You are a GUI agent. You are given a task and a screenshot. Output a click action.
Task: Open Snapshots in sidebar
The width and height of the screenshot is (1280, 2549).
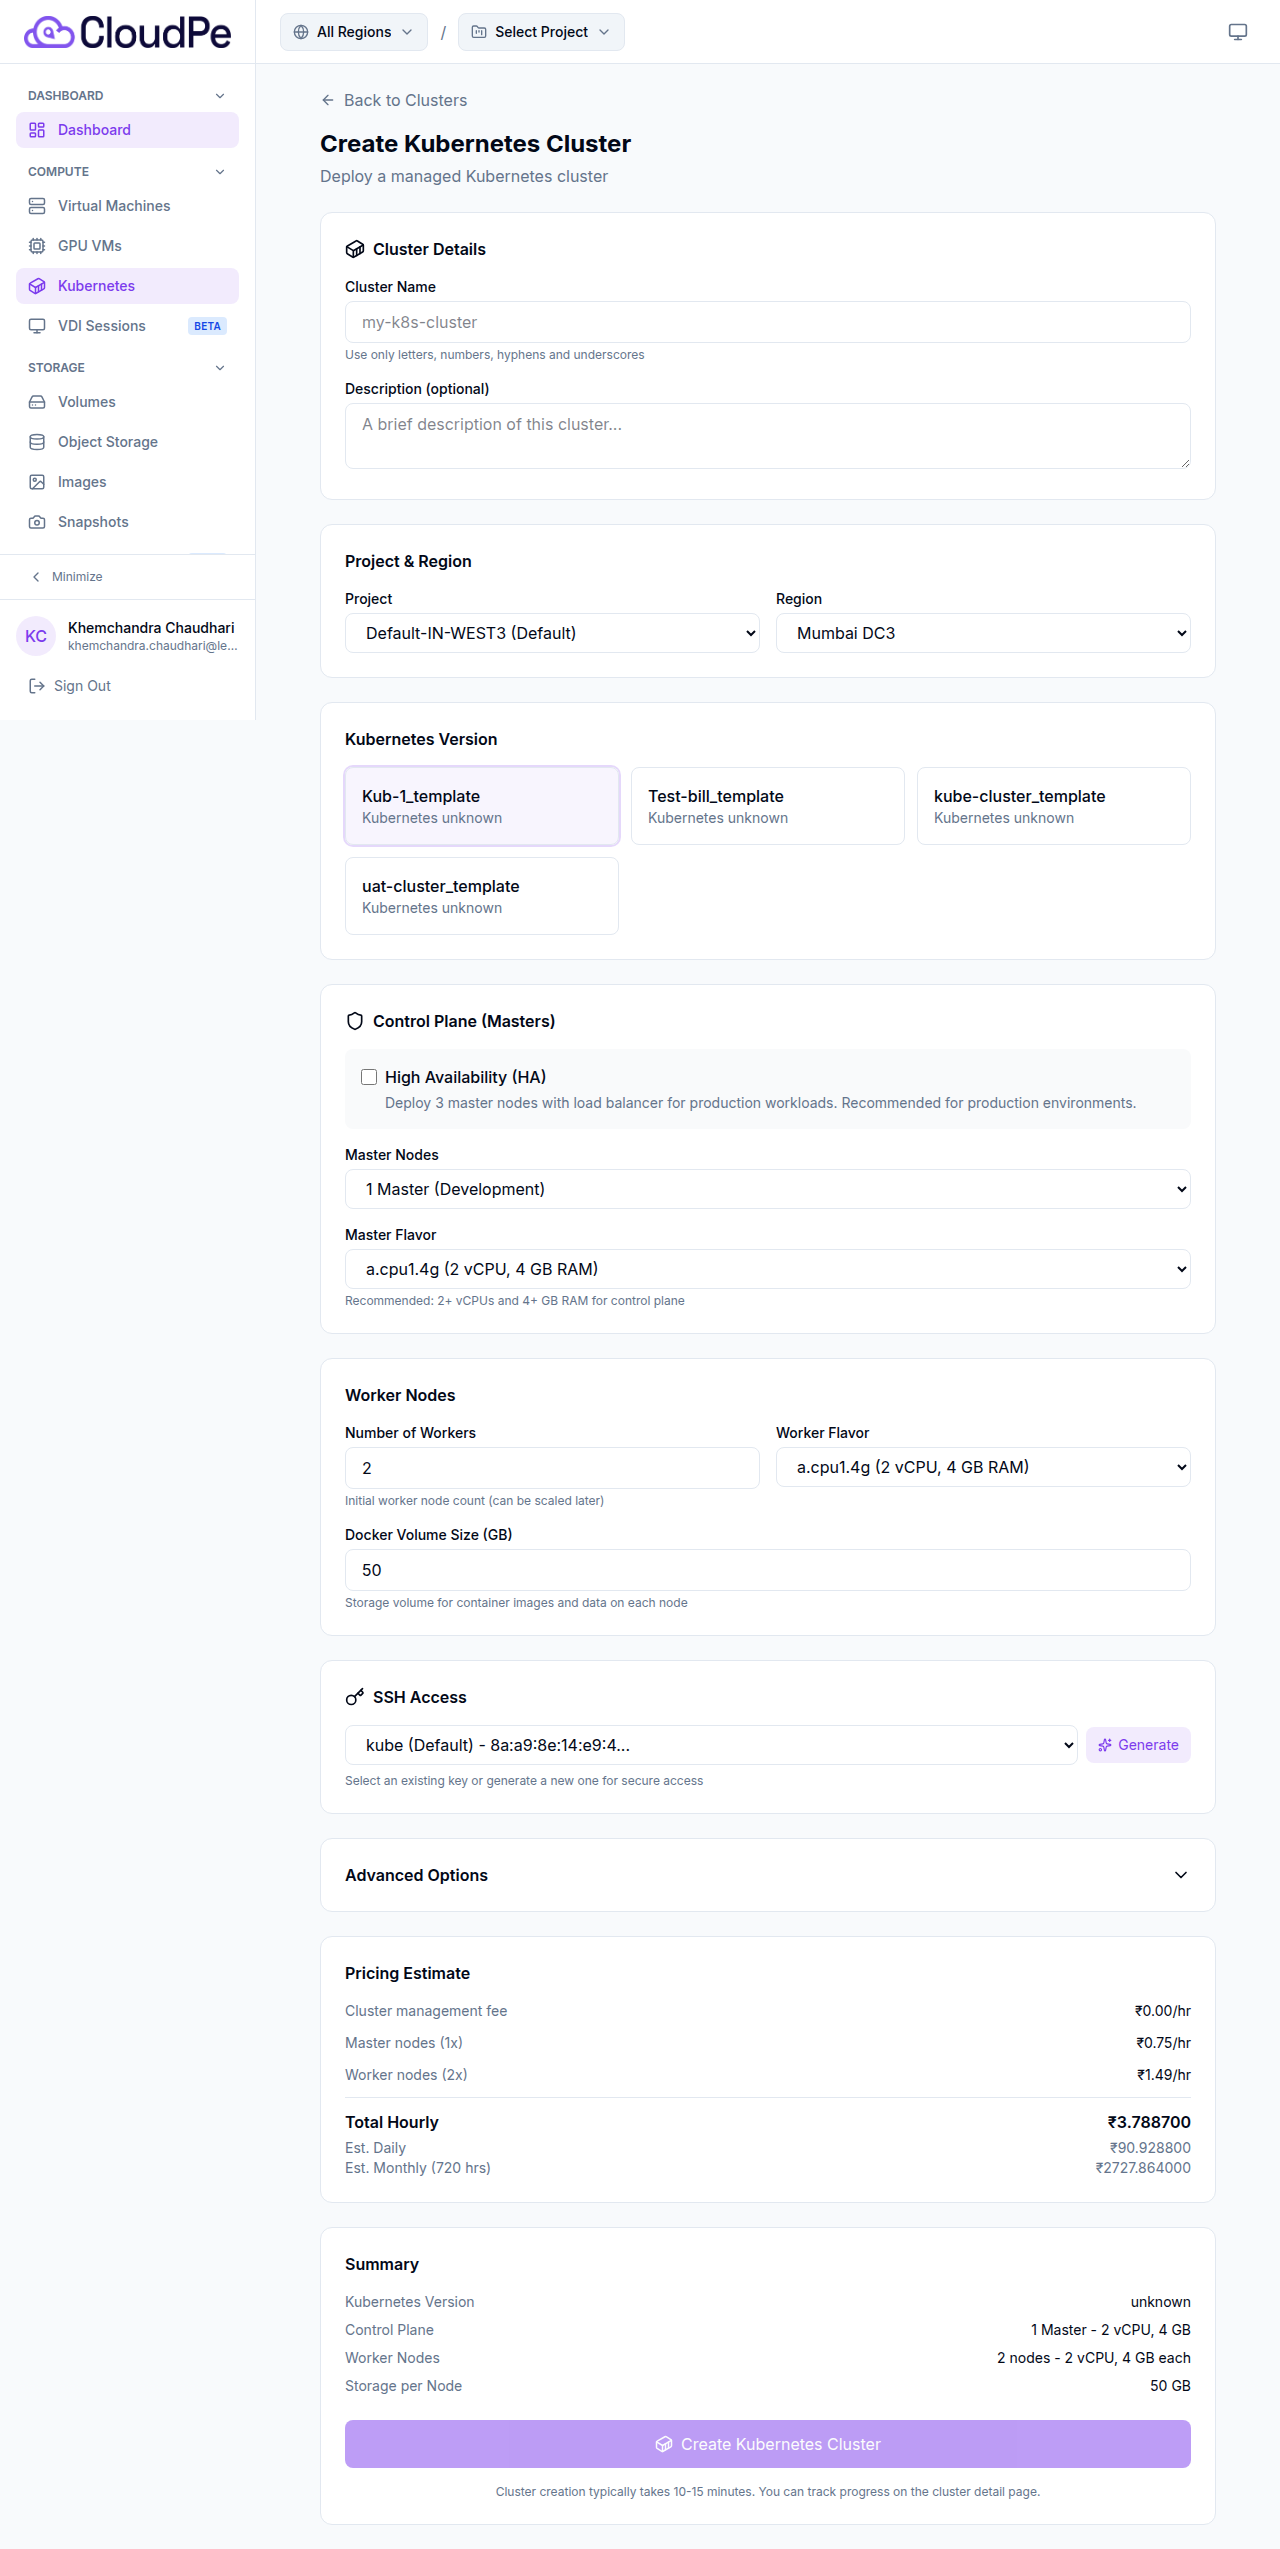[x=127, y=522]
